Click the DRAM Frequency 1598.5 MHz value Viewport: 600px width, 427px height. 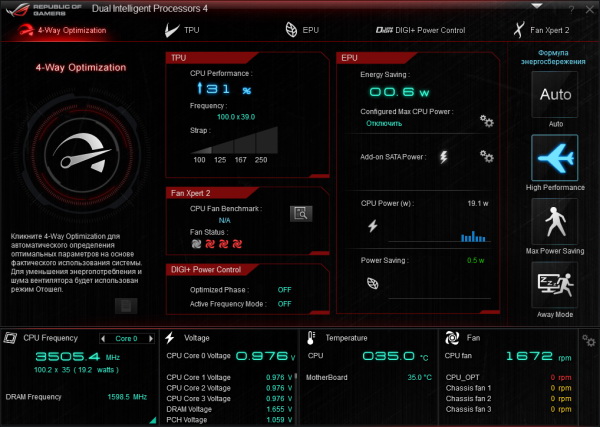(x=127, y=397)
